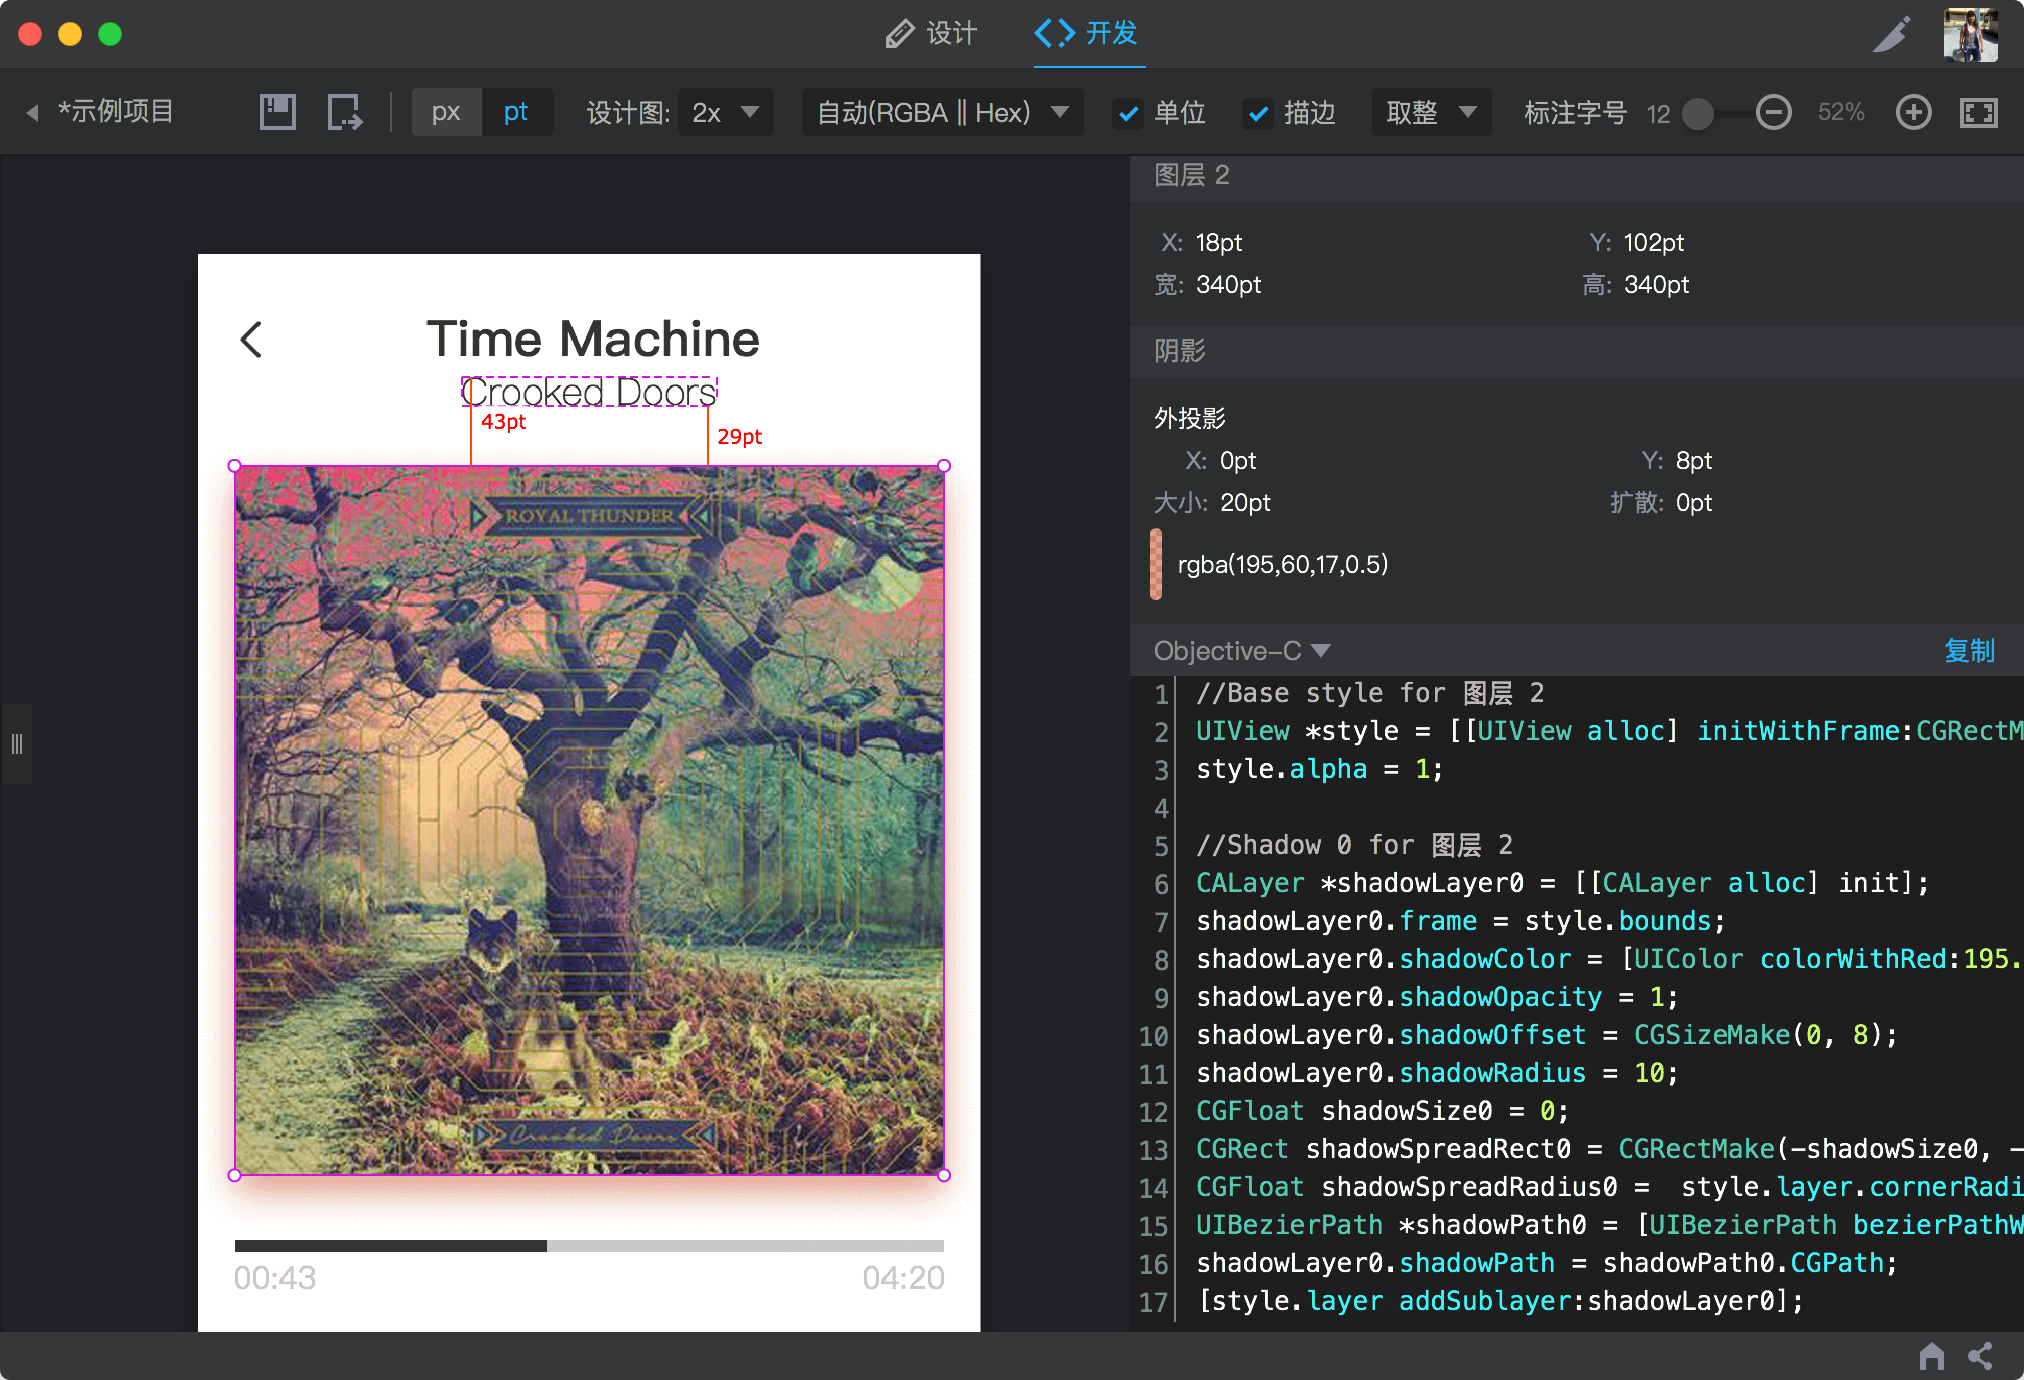Click the shadow color swatch rgba(195,60,17,0.5)
Screen dimensions: 2024x1380
(x=1157, y=564)
